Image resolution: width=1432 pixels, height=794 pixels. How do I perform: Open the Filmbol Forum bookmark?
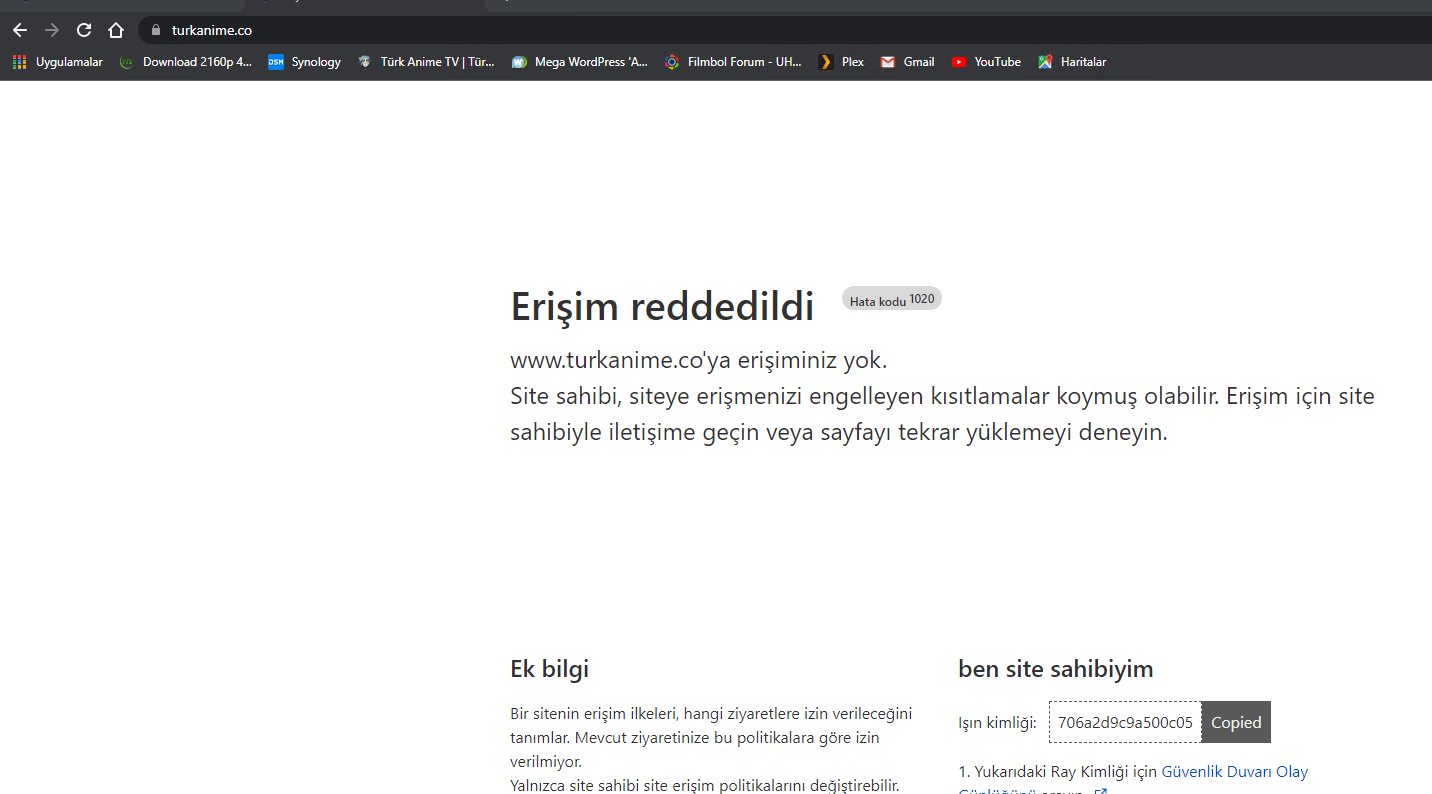click(x=734, y=62)
